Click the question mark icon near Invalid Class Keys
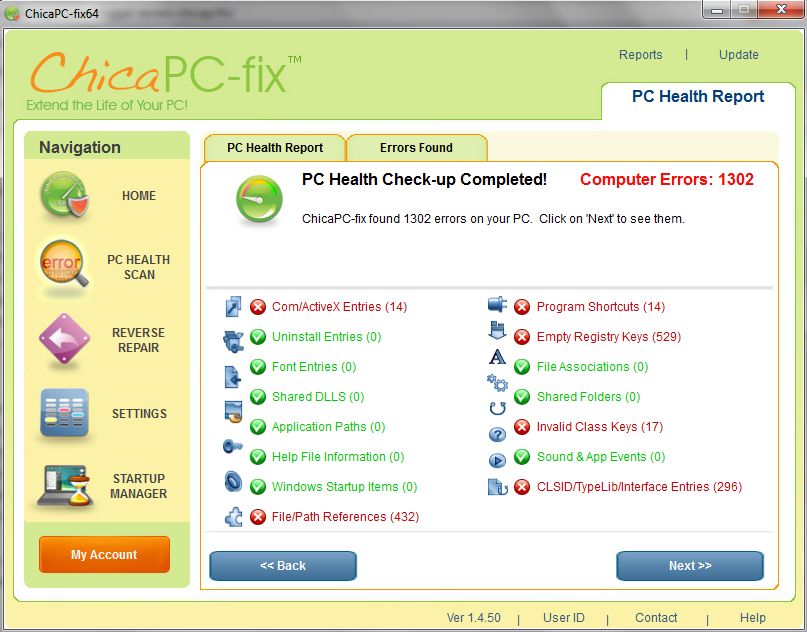This screenshot has height=632, width=807. pos(497,434)
